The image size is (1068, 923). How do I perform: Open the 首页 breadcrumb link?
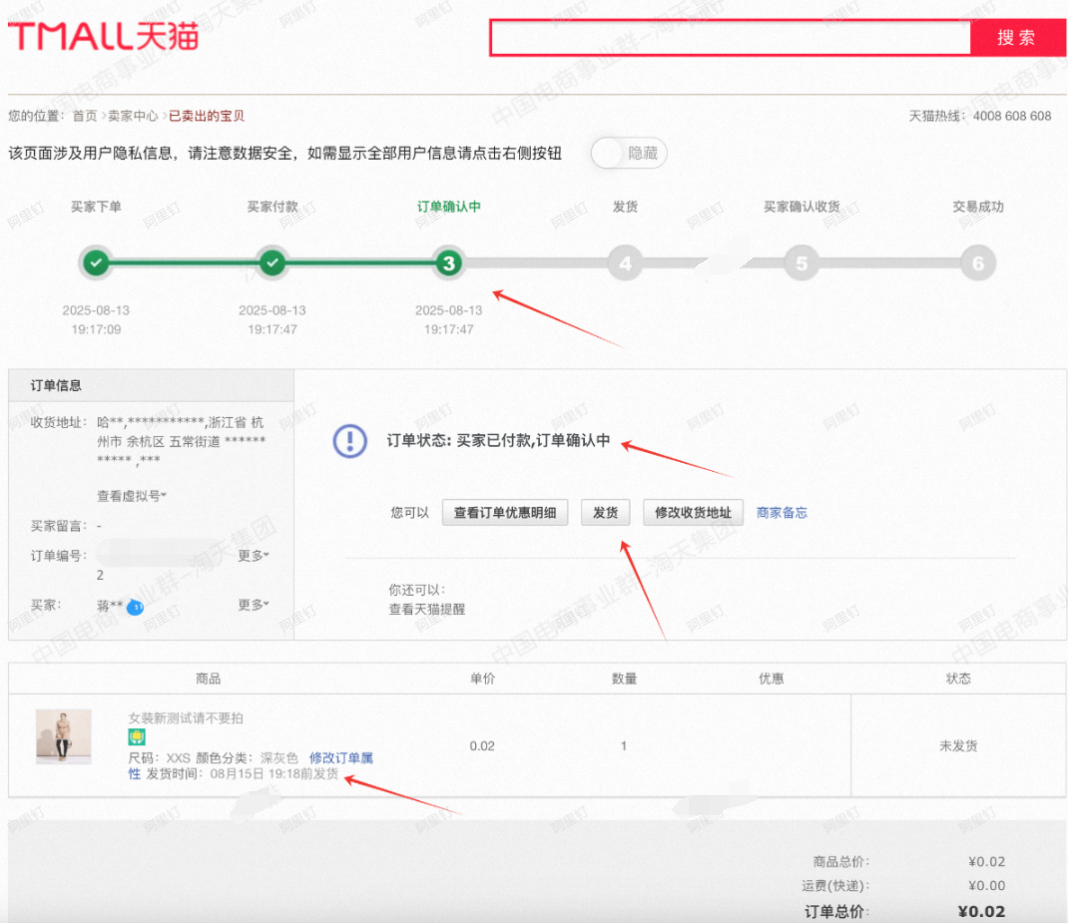(85, 116)
